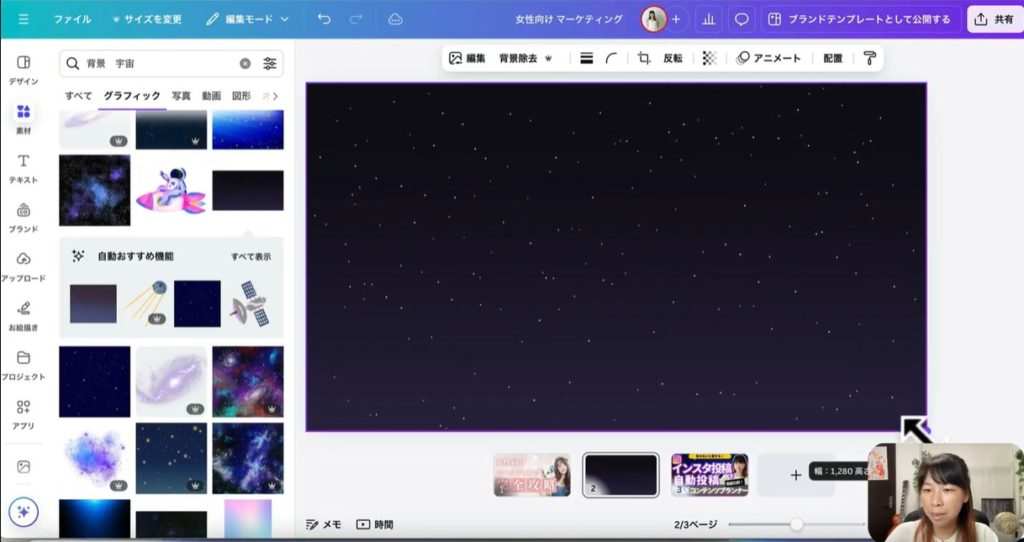Open the search filter sliders icon
1024x542 pixels.
(270, 63)
